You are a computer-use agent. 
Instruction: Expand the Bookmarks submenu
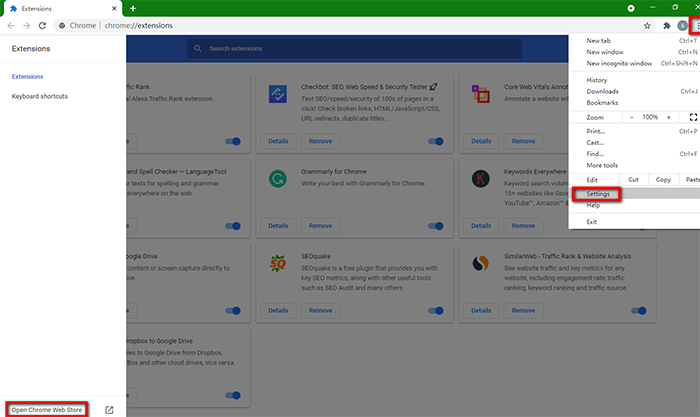tap(602, 102)
